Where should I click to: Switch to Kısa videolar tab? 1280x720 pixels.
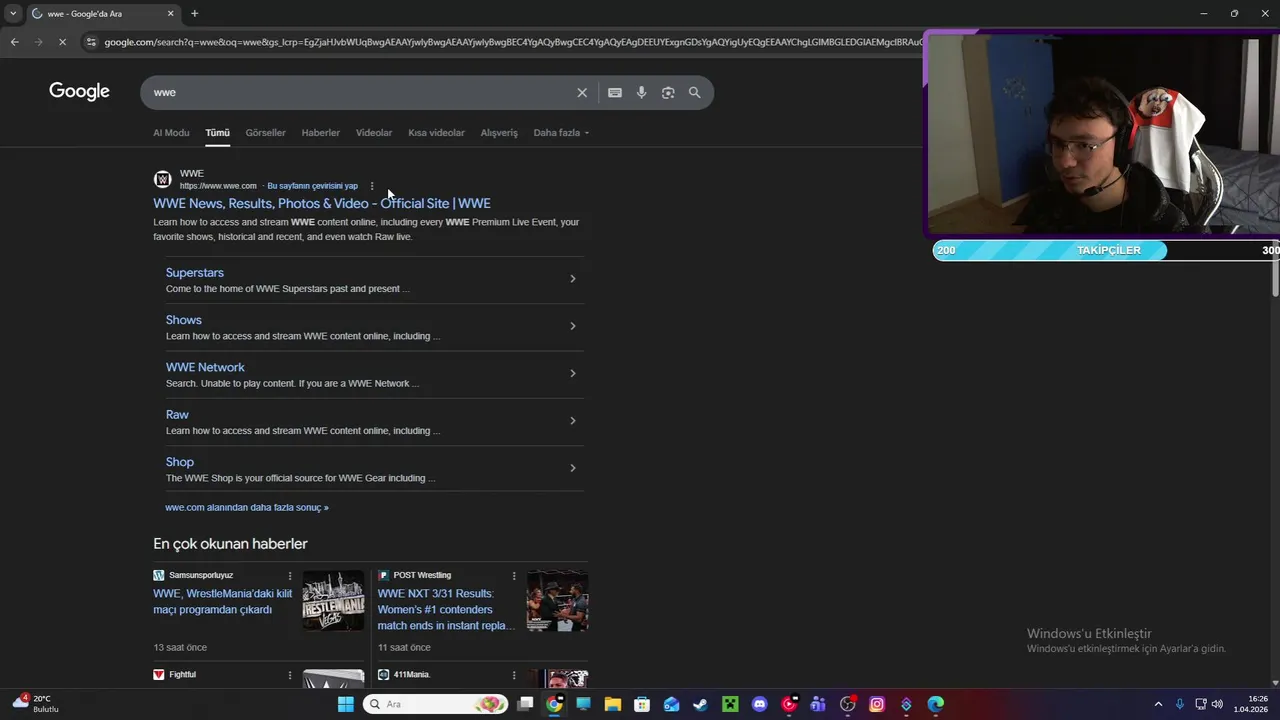(436, 132)
